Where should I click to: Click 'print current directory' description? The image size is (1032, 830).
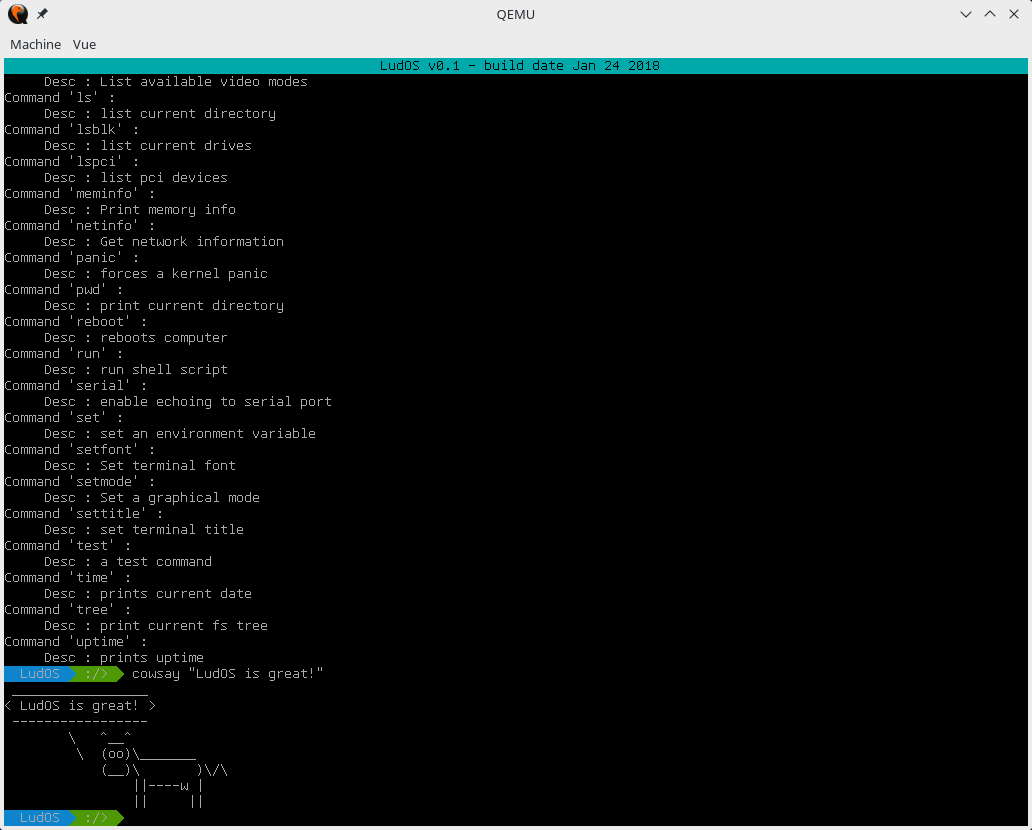click(x=192, y=305)
